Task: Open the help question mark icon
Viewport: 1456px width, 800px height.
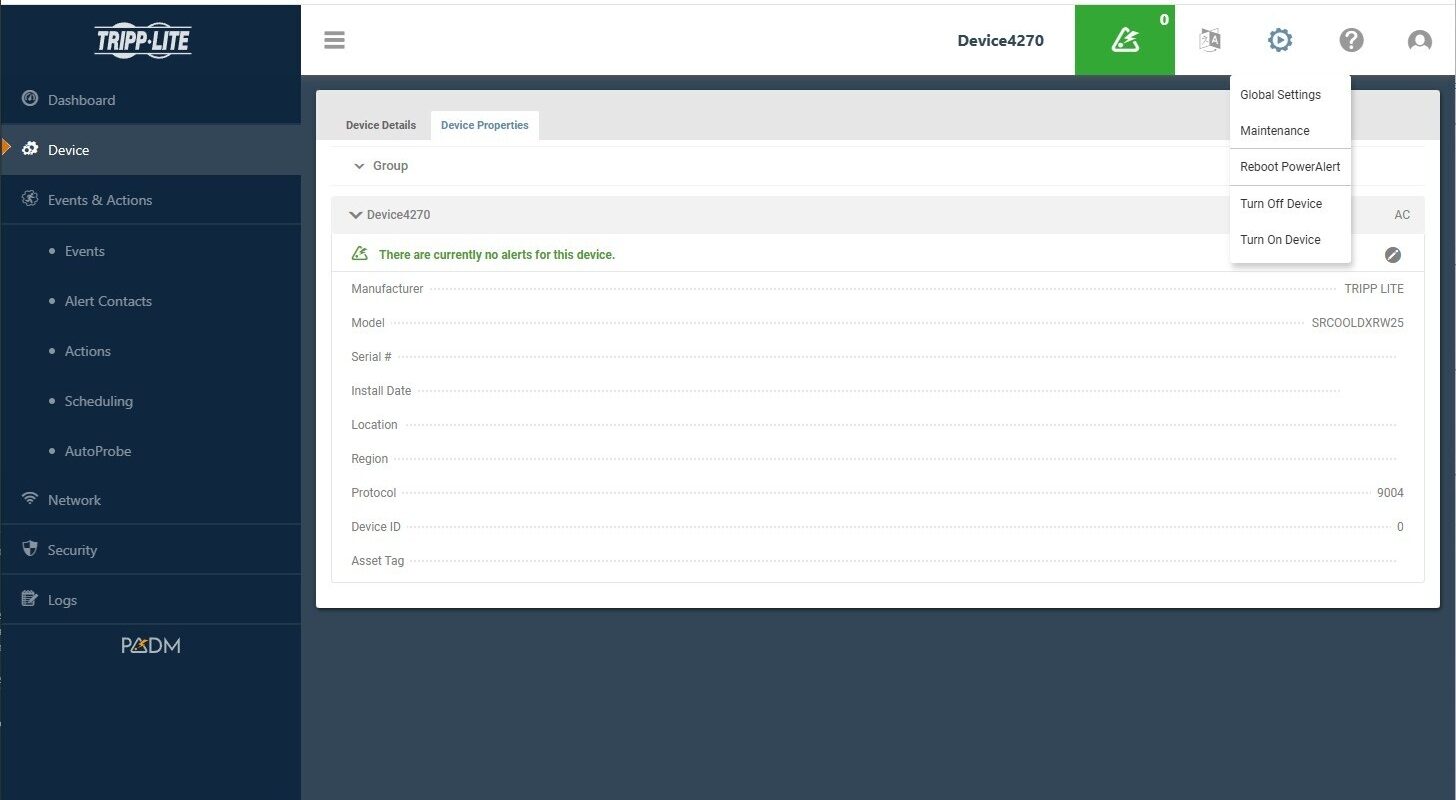Action: click(x=1351, y=40)
